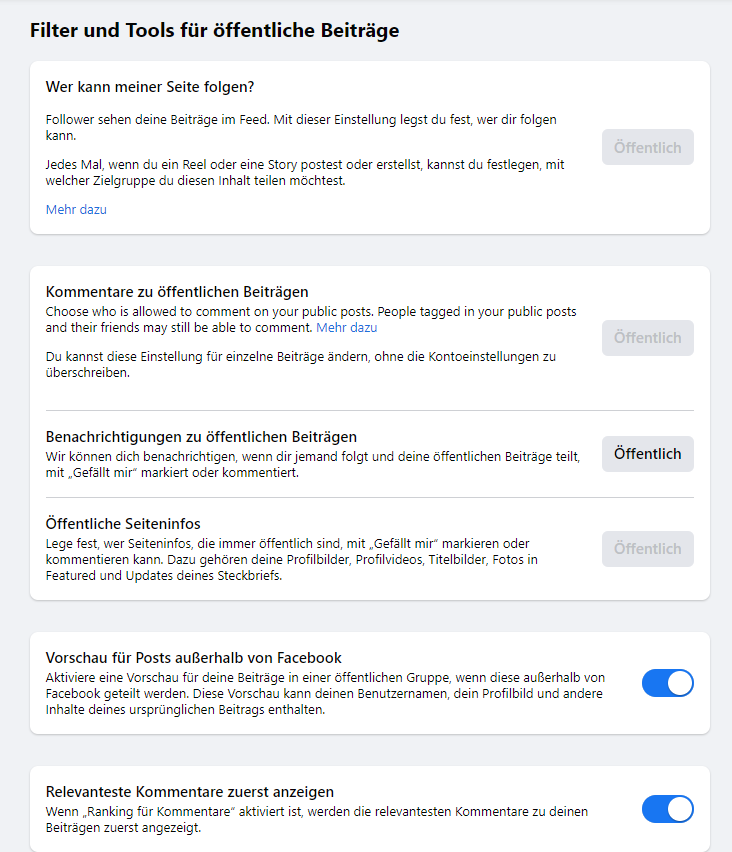The height and width of the screenshot is (852, 732).
Task: Click the Ranking für Kommentare description text
Action: pos(316,819)
